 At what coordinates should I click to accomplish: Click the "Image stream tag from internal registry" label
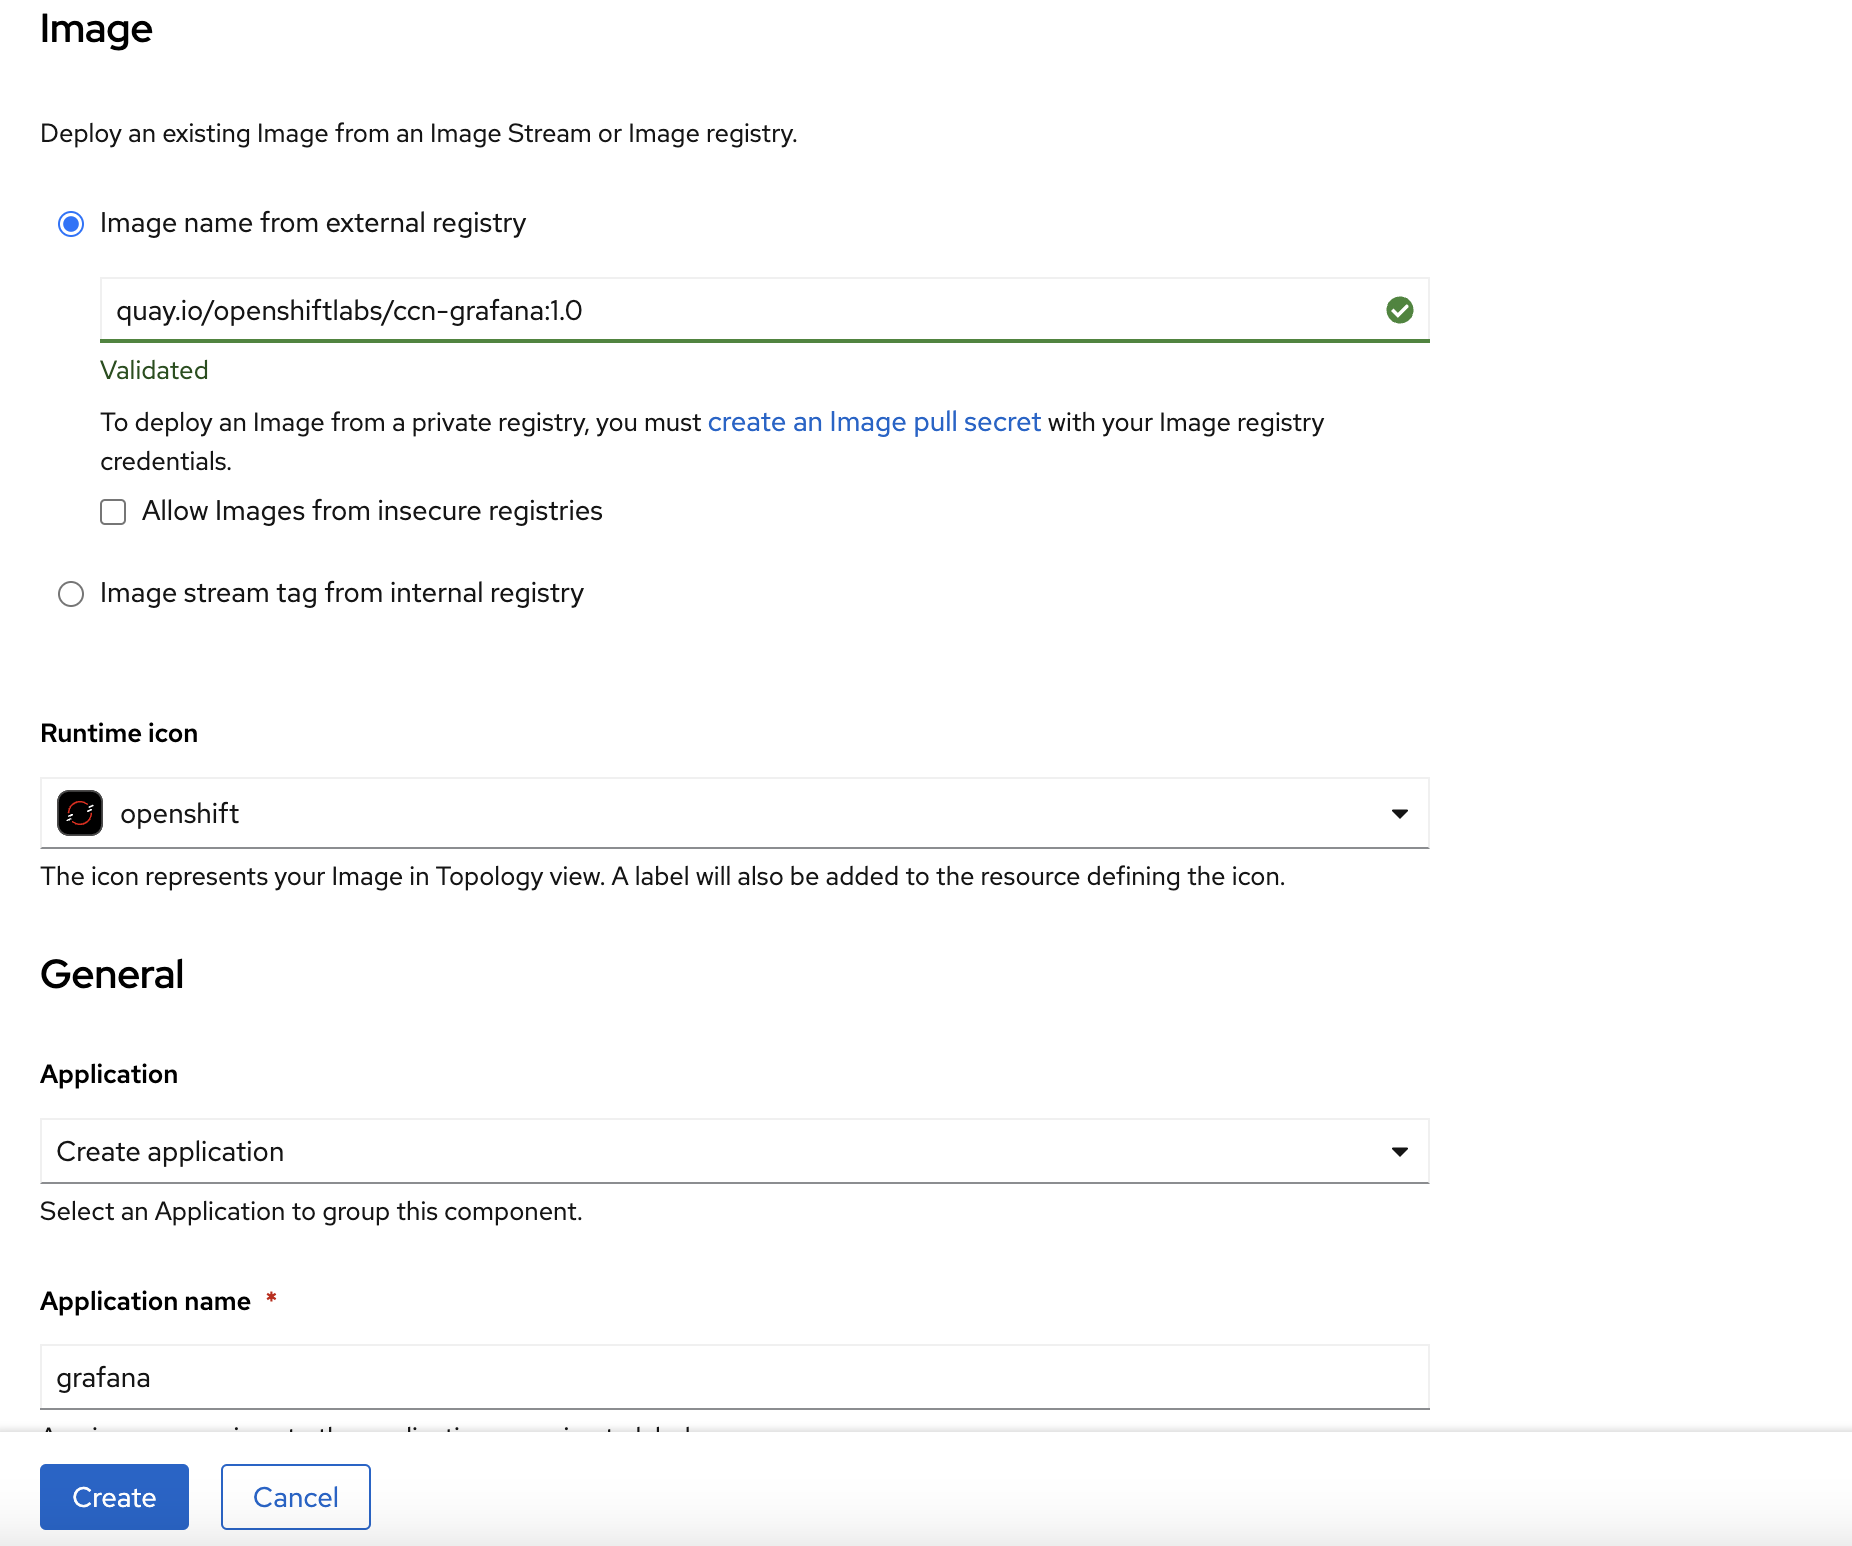pos(341,593)
